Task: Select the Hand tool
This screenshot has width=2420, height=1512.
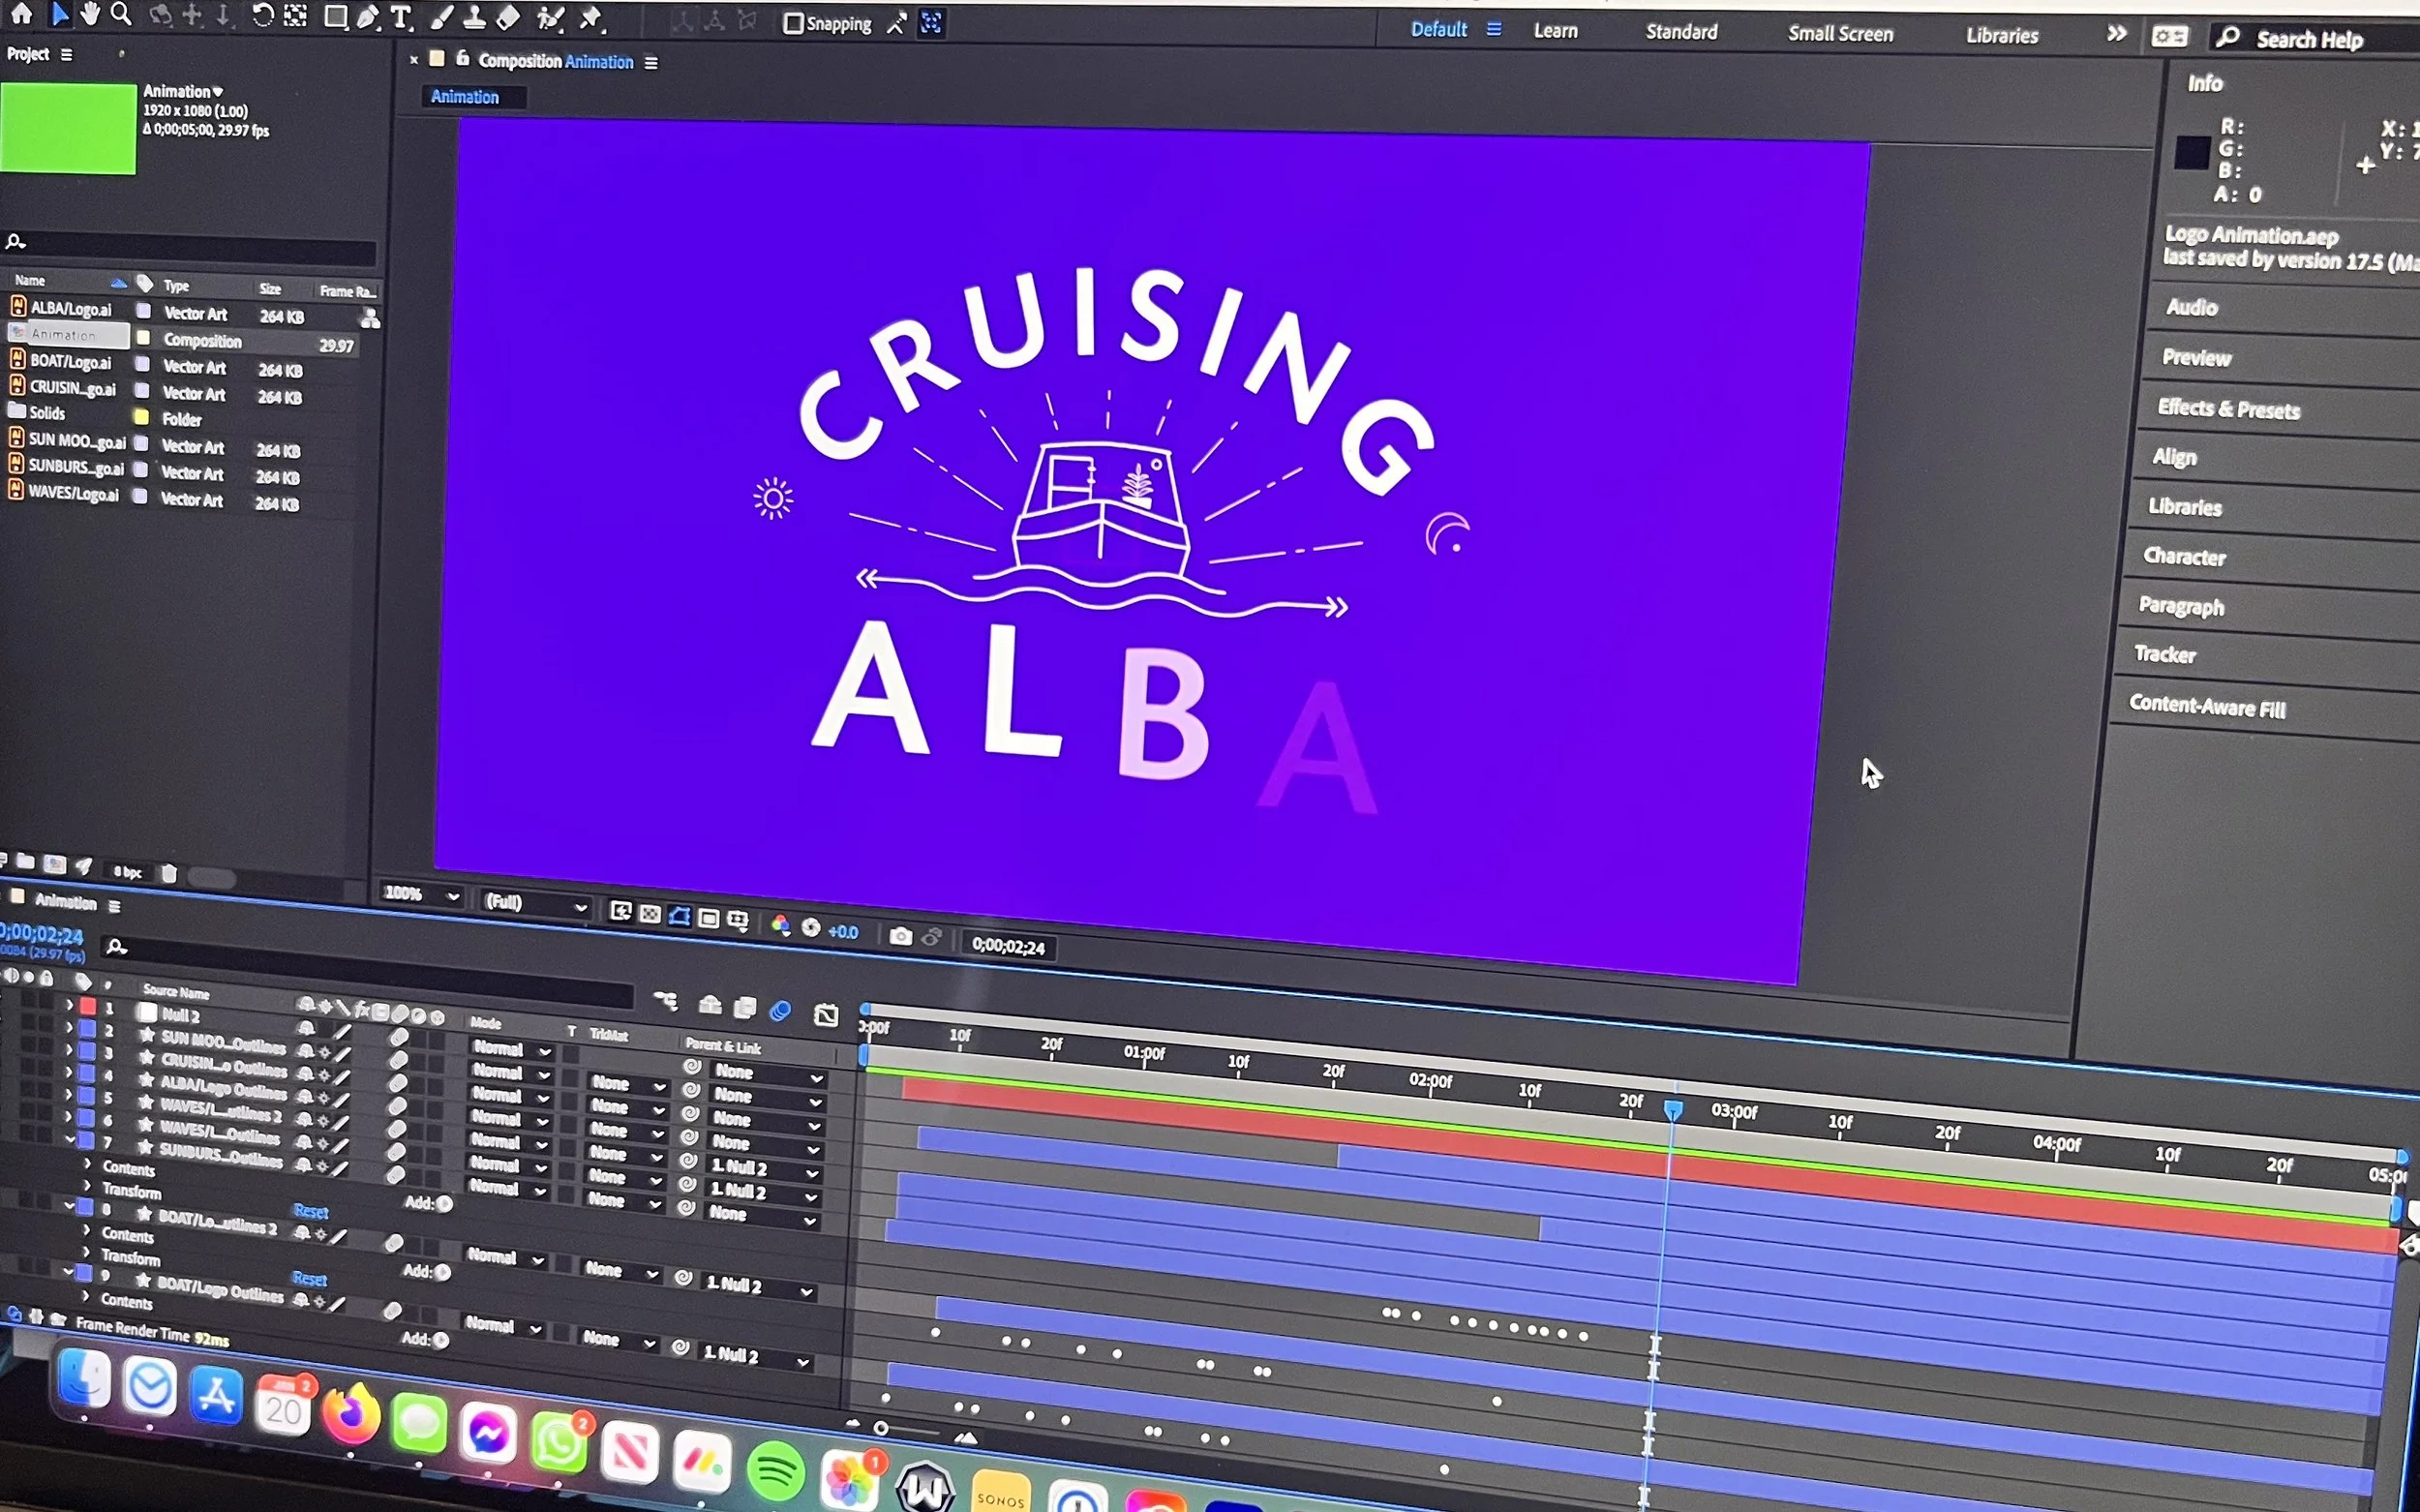Action: click(90, 14)
